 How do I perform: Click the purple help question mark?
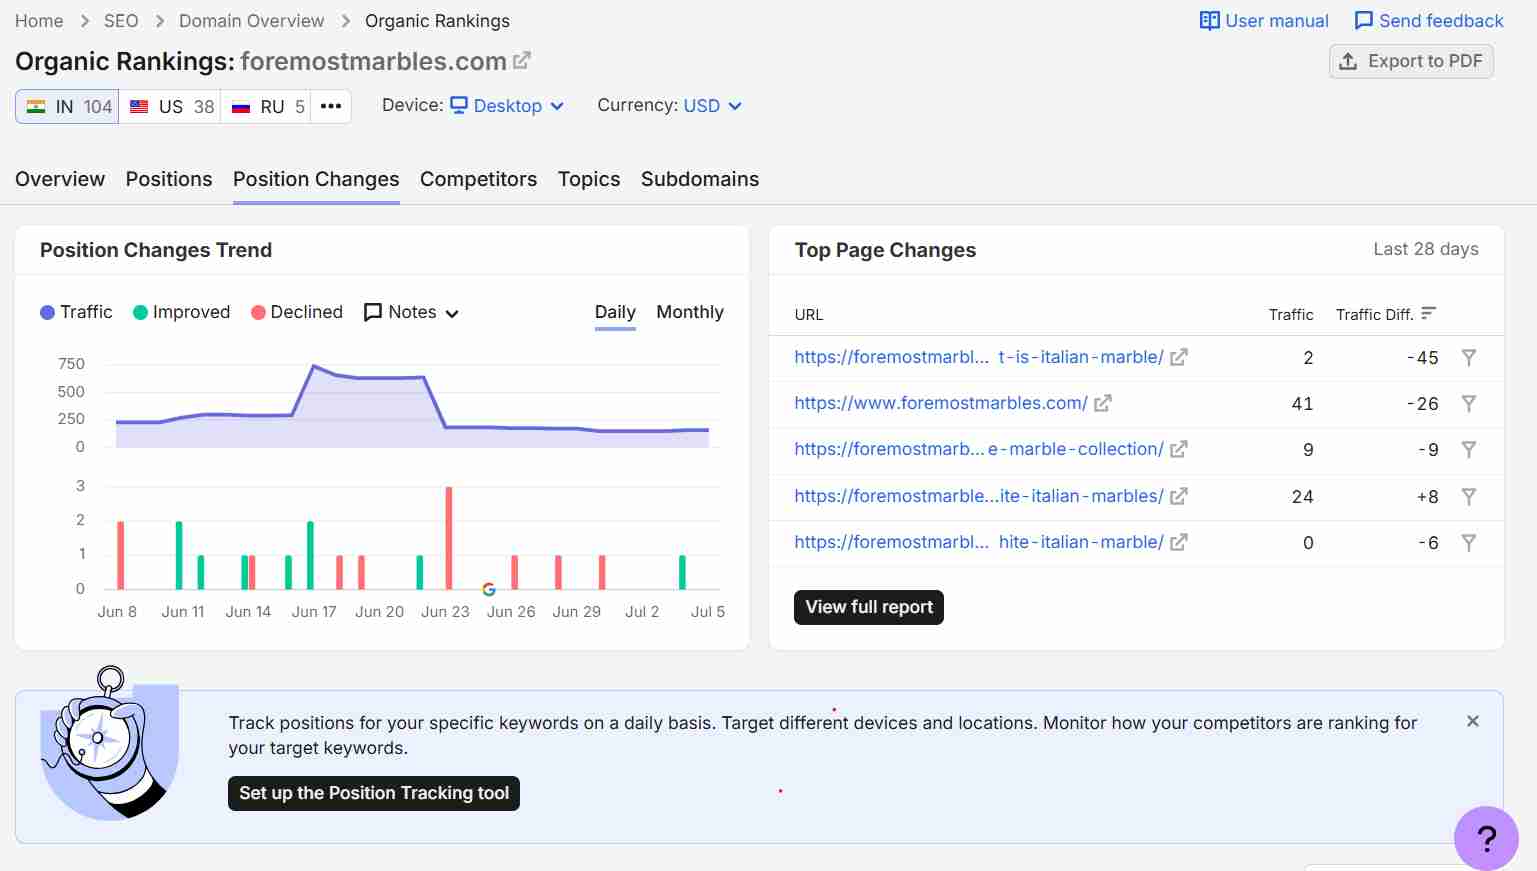[1486, 838]
